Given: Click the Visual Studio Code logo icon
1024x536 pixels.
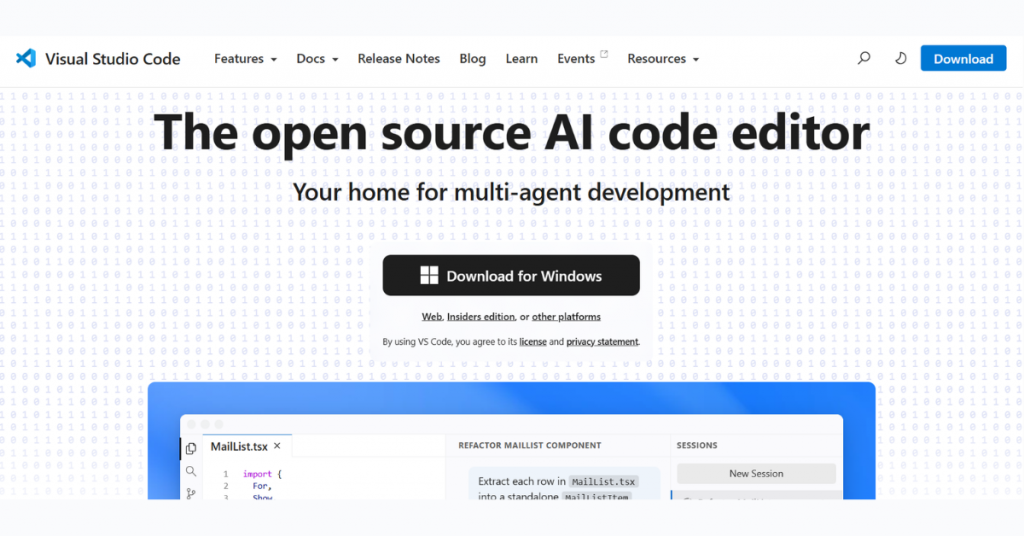Looking at the screenshot, I should pos(26,58).
